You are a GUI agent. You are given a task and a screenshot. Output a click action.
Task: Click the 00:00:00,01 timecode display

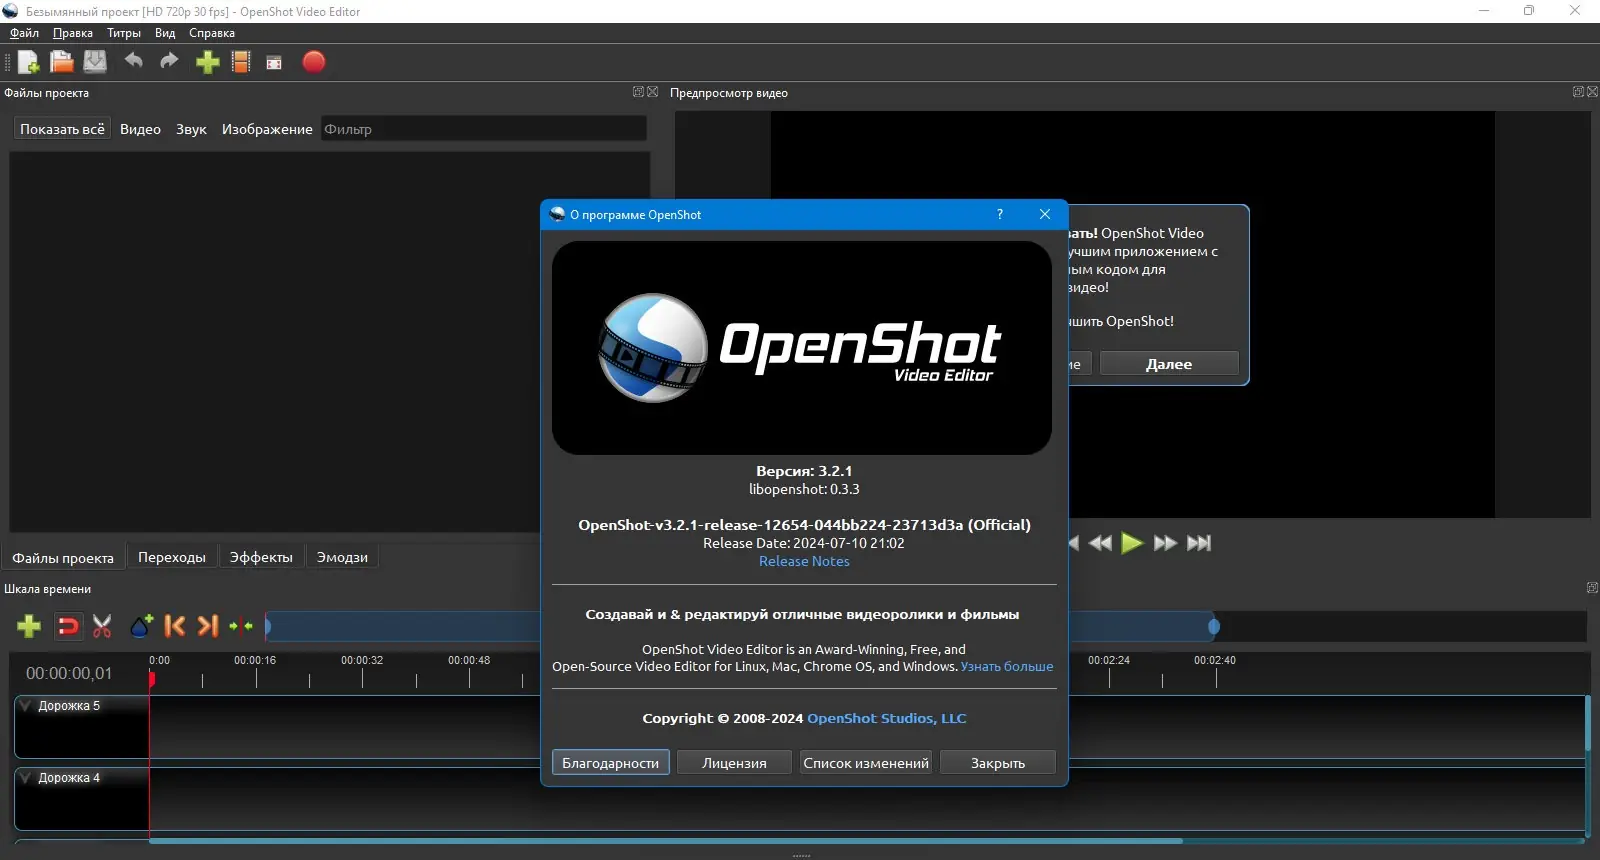click(x=69, y=674)
